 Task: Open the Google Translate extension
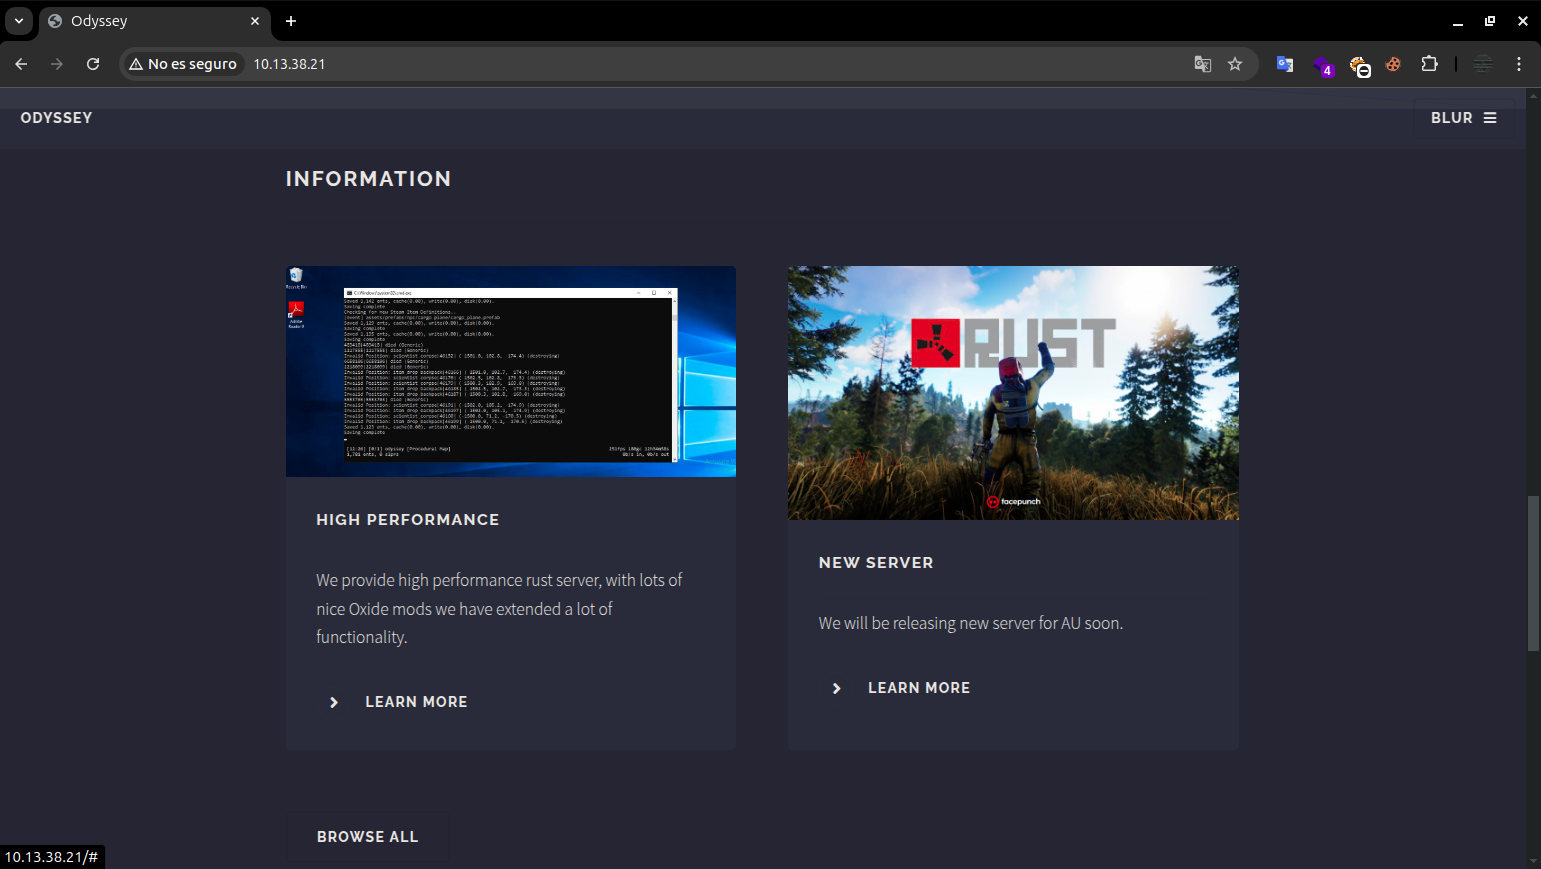(x=1285, y=64)
